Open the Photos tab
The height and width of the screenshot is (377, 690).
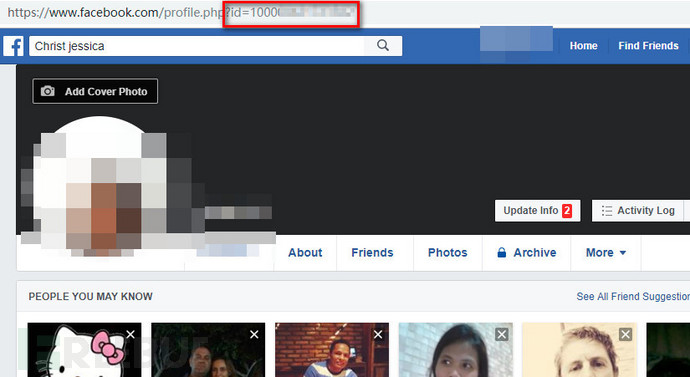(x=448, y=253)
